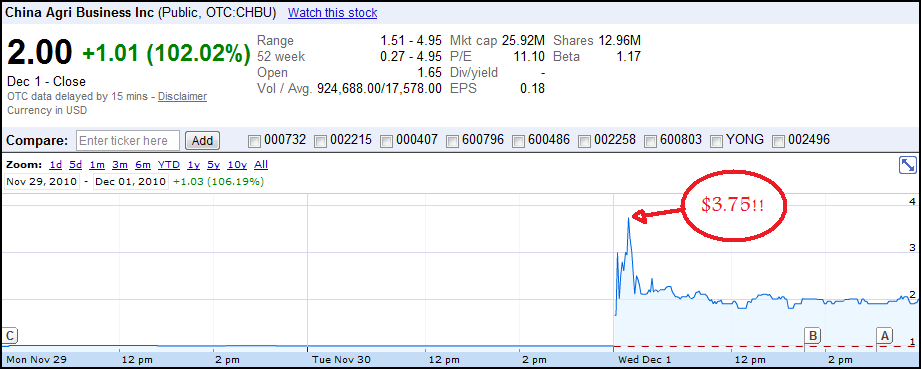Open news marker B on chart
This screenshot has width=921, height=369.
(812, 336)
